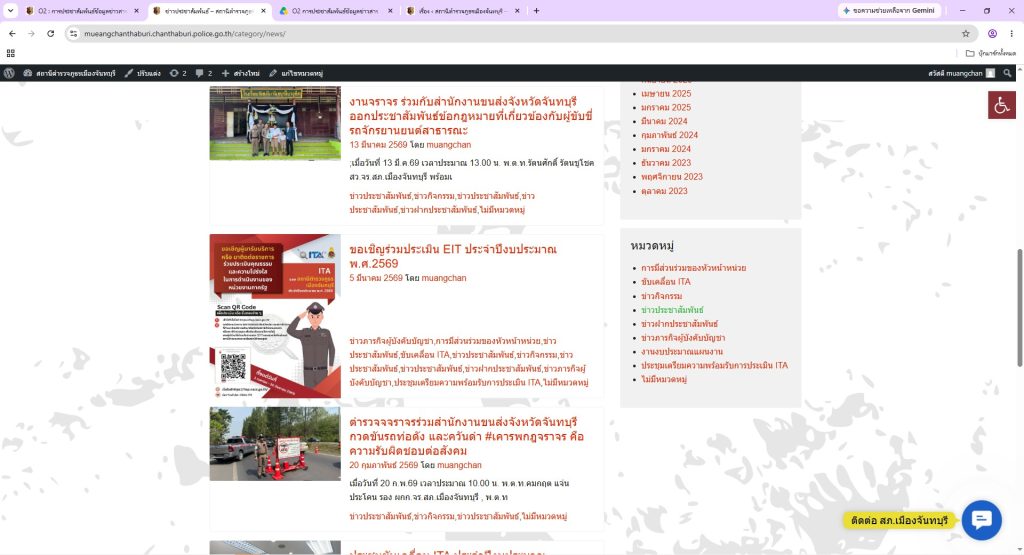1024x555 pixels.
Task: Open the ประชุมเตรียมความพร้อมรับการประเมิน ITA sidebar category
Action: point(714,365)
